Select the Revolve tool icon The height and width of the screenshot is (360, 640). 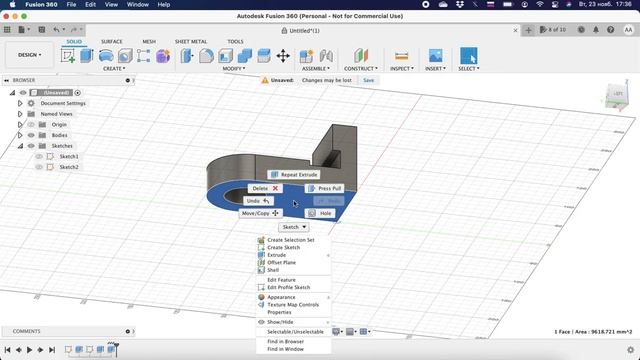point(106,56)
